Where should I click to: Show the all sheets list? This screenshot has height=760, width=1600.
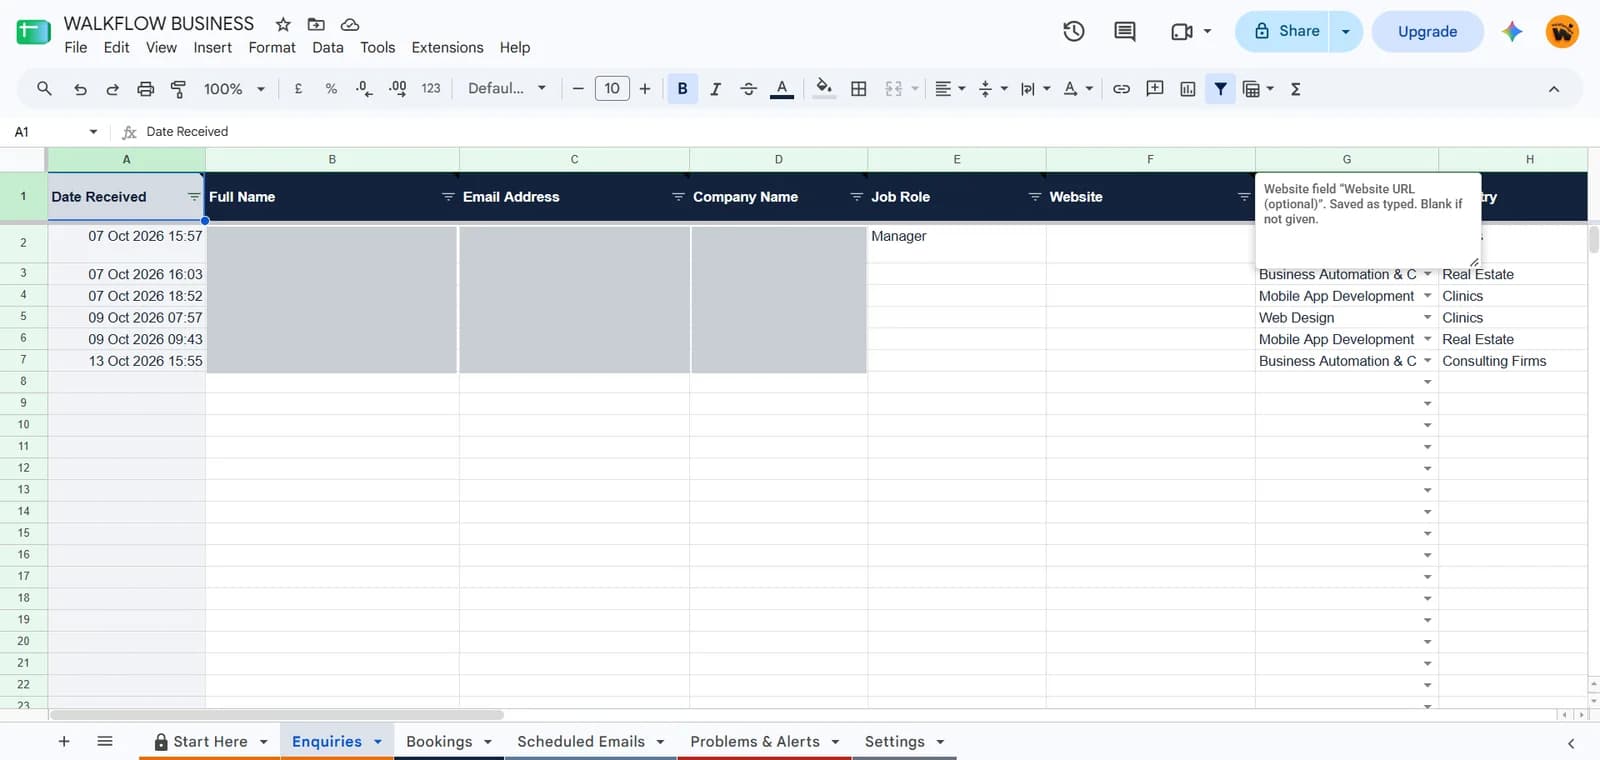(105, 741)
